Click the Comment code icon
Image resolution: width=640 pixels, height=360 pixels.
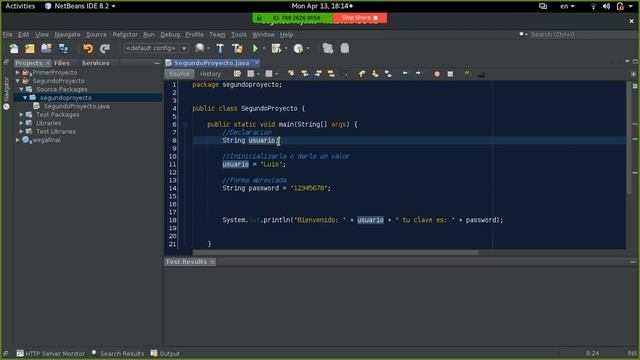(467, 74)
